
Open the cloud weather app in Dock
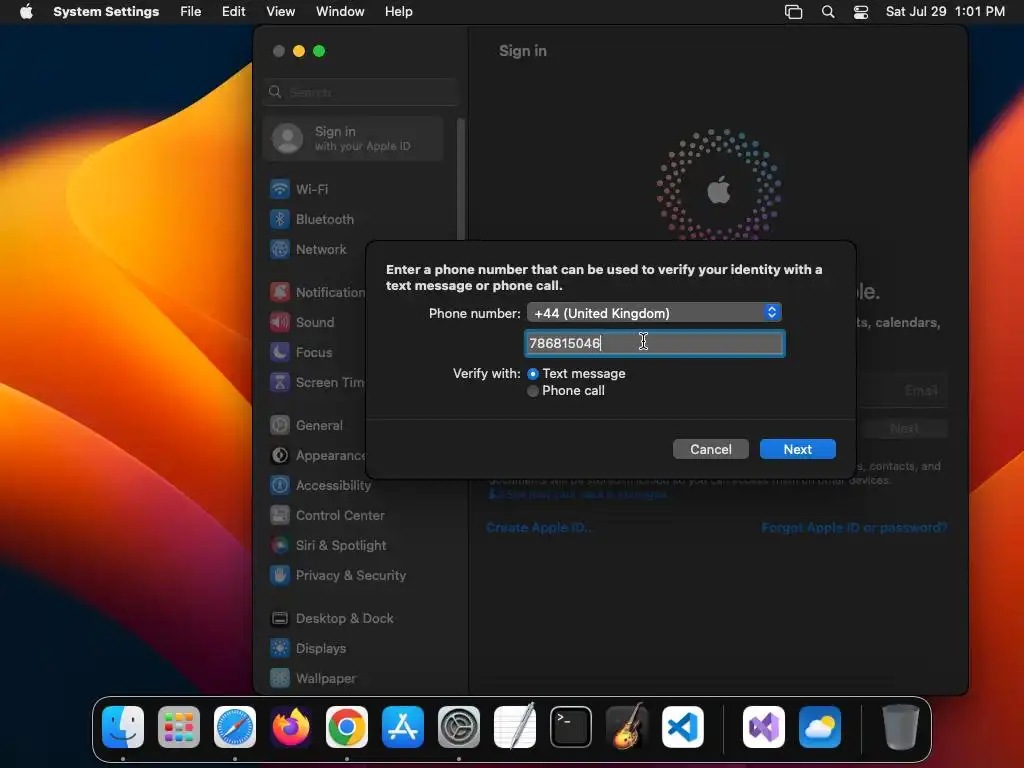[x=820, y=727]
